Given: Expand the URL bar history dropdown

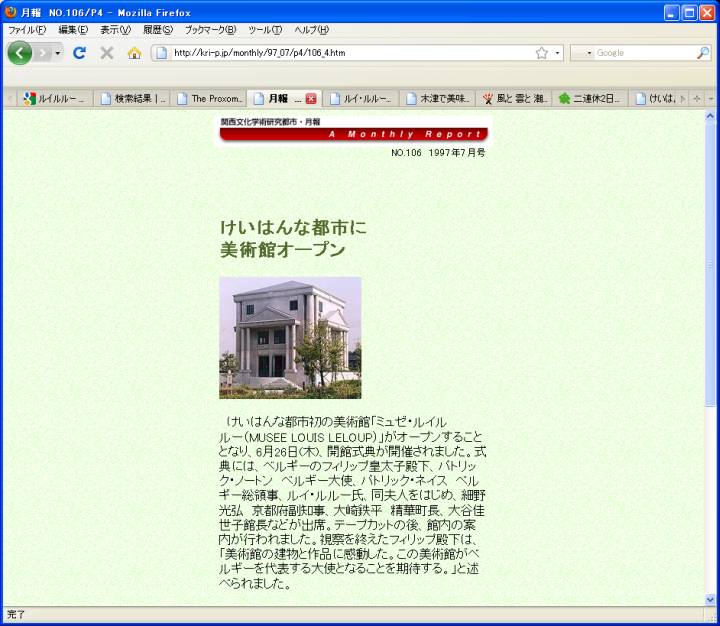Looking at the screenshot, I should pyautogui.click(x=557, y=53).
